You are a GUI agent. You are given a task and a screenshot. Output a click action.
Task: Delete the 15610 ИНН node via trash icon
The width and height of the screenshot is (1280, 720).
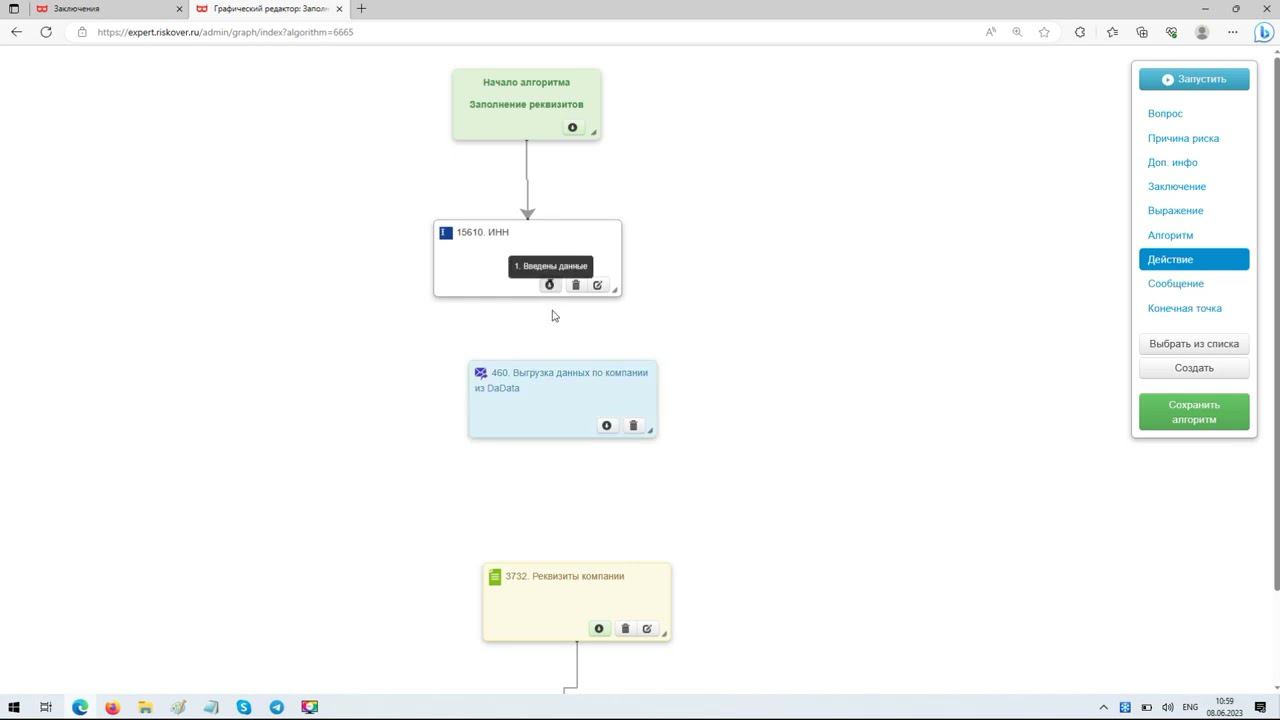[575, 285]
